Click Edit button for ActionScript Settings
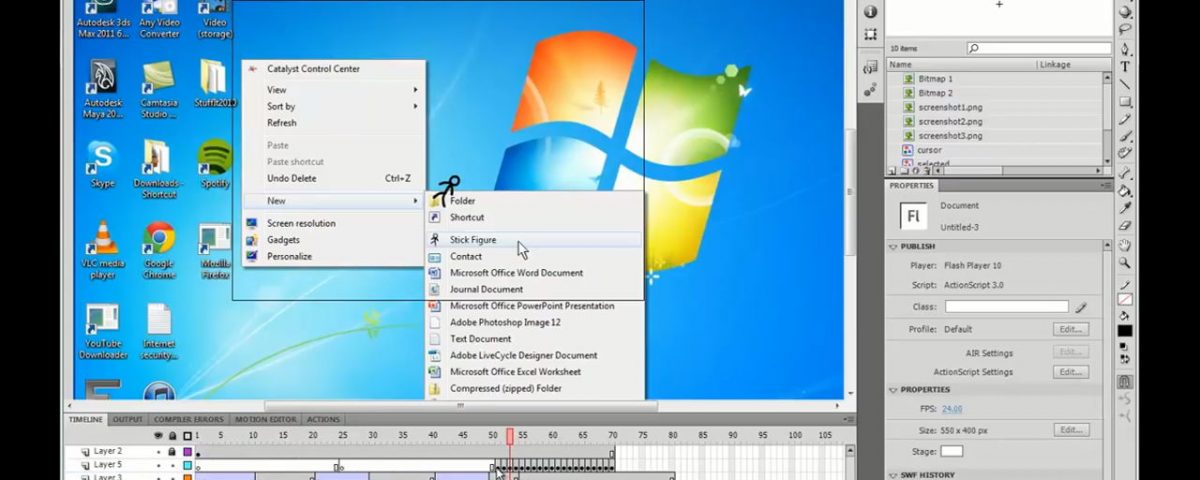The height and width of the screenshot is (480, 1200). 1070,372
